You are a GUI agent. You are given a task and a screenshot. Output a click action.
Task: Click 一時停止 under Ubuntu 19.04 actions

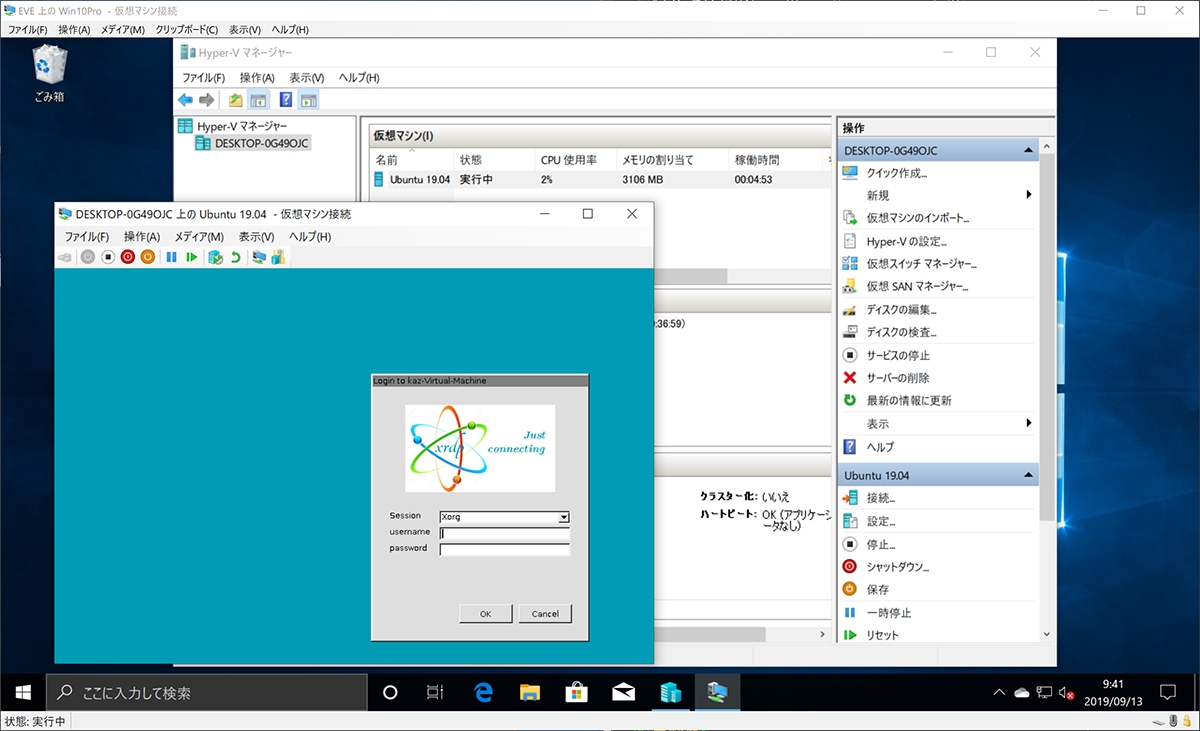(x=888, y=613)
